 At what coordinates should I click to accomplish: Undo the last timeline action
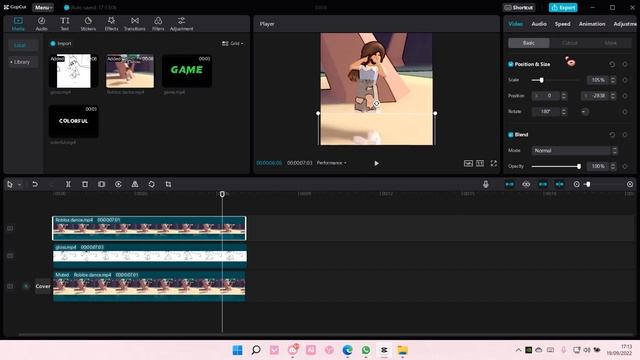tap(35, 184)
